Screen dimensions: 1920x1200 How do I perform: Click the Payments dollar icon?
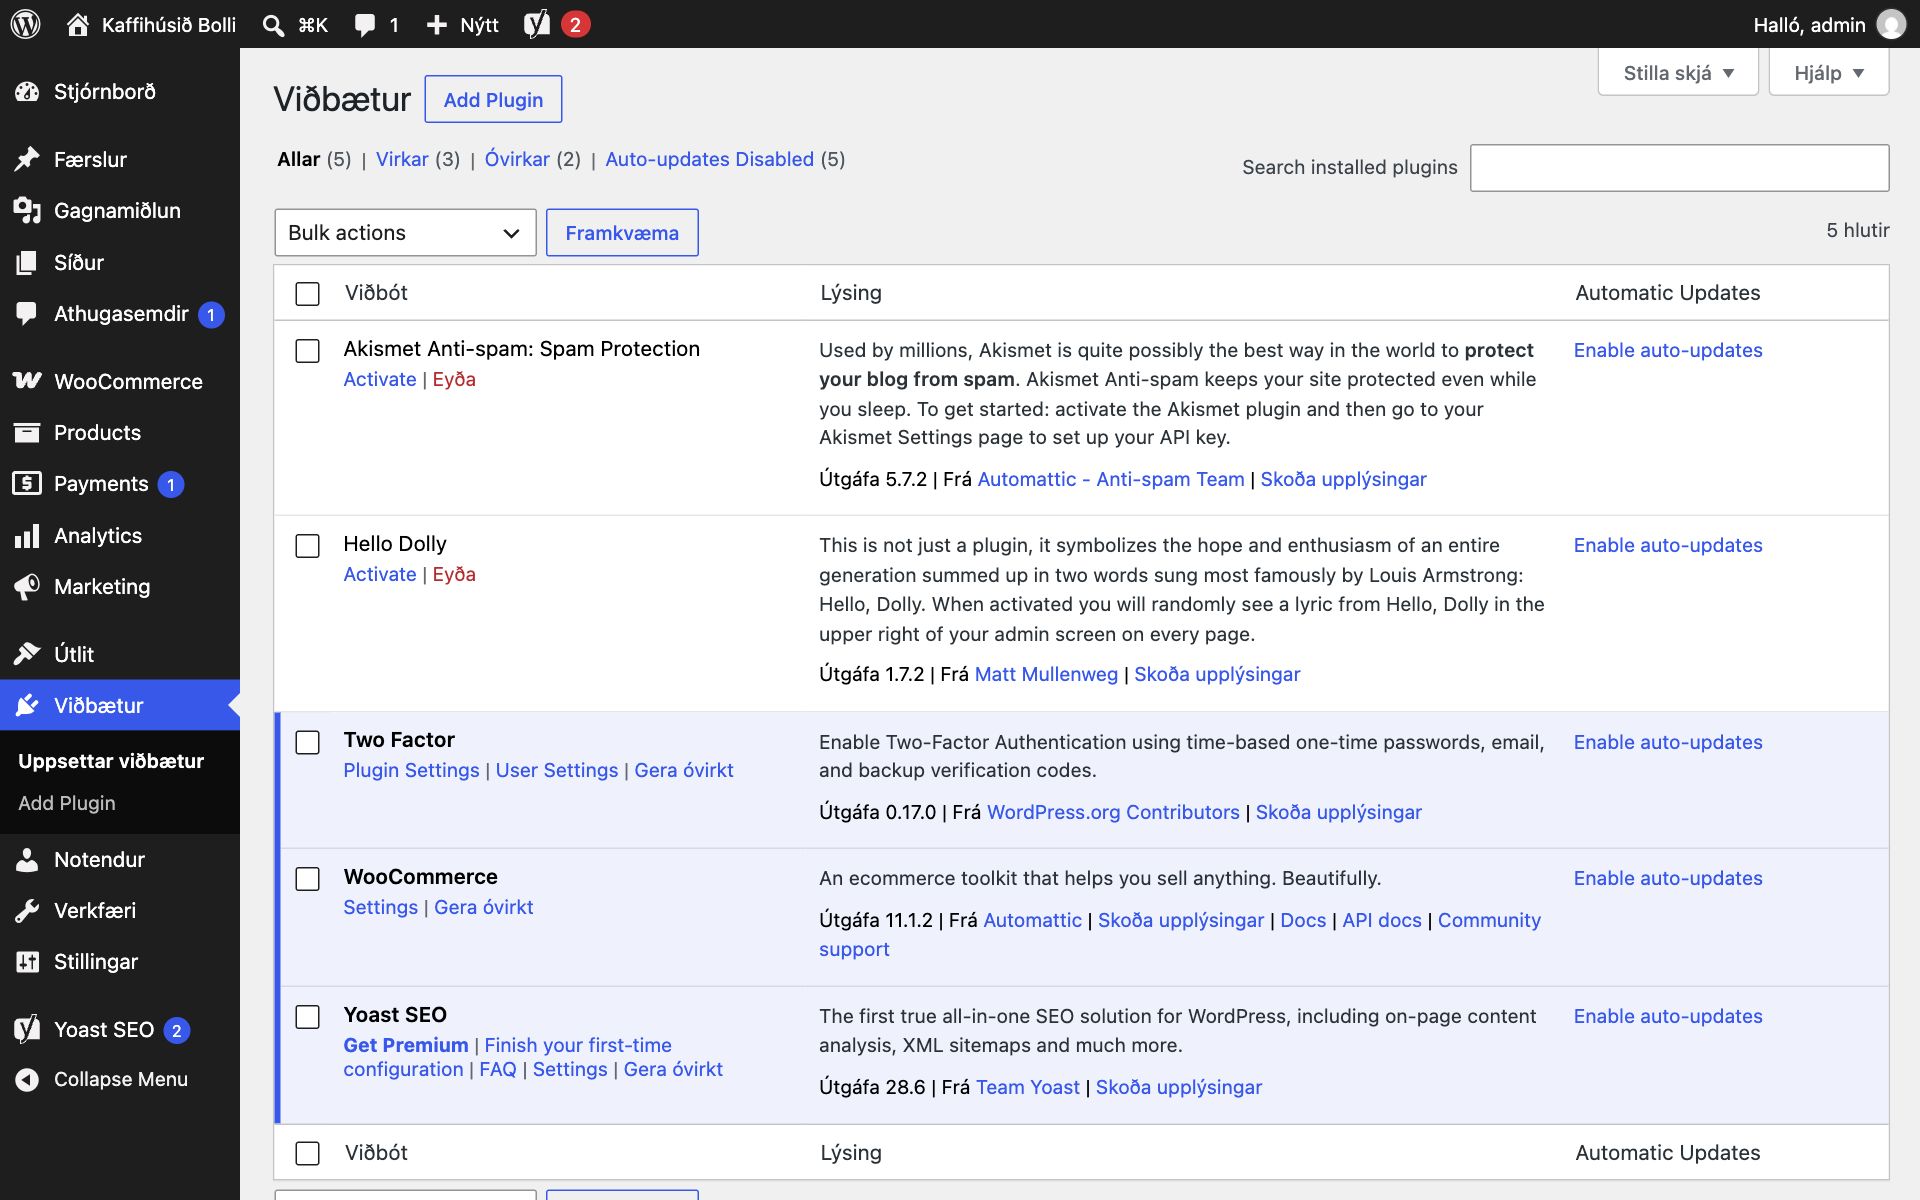(x=27, y=484)
